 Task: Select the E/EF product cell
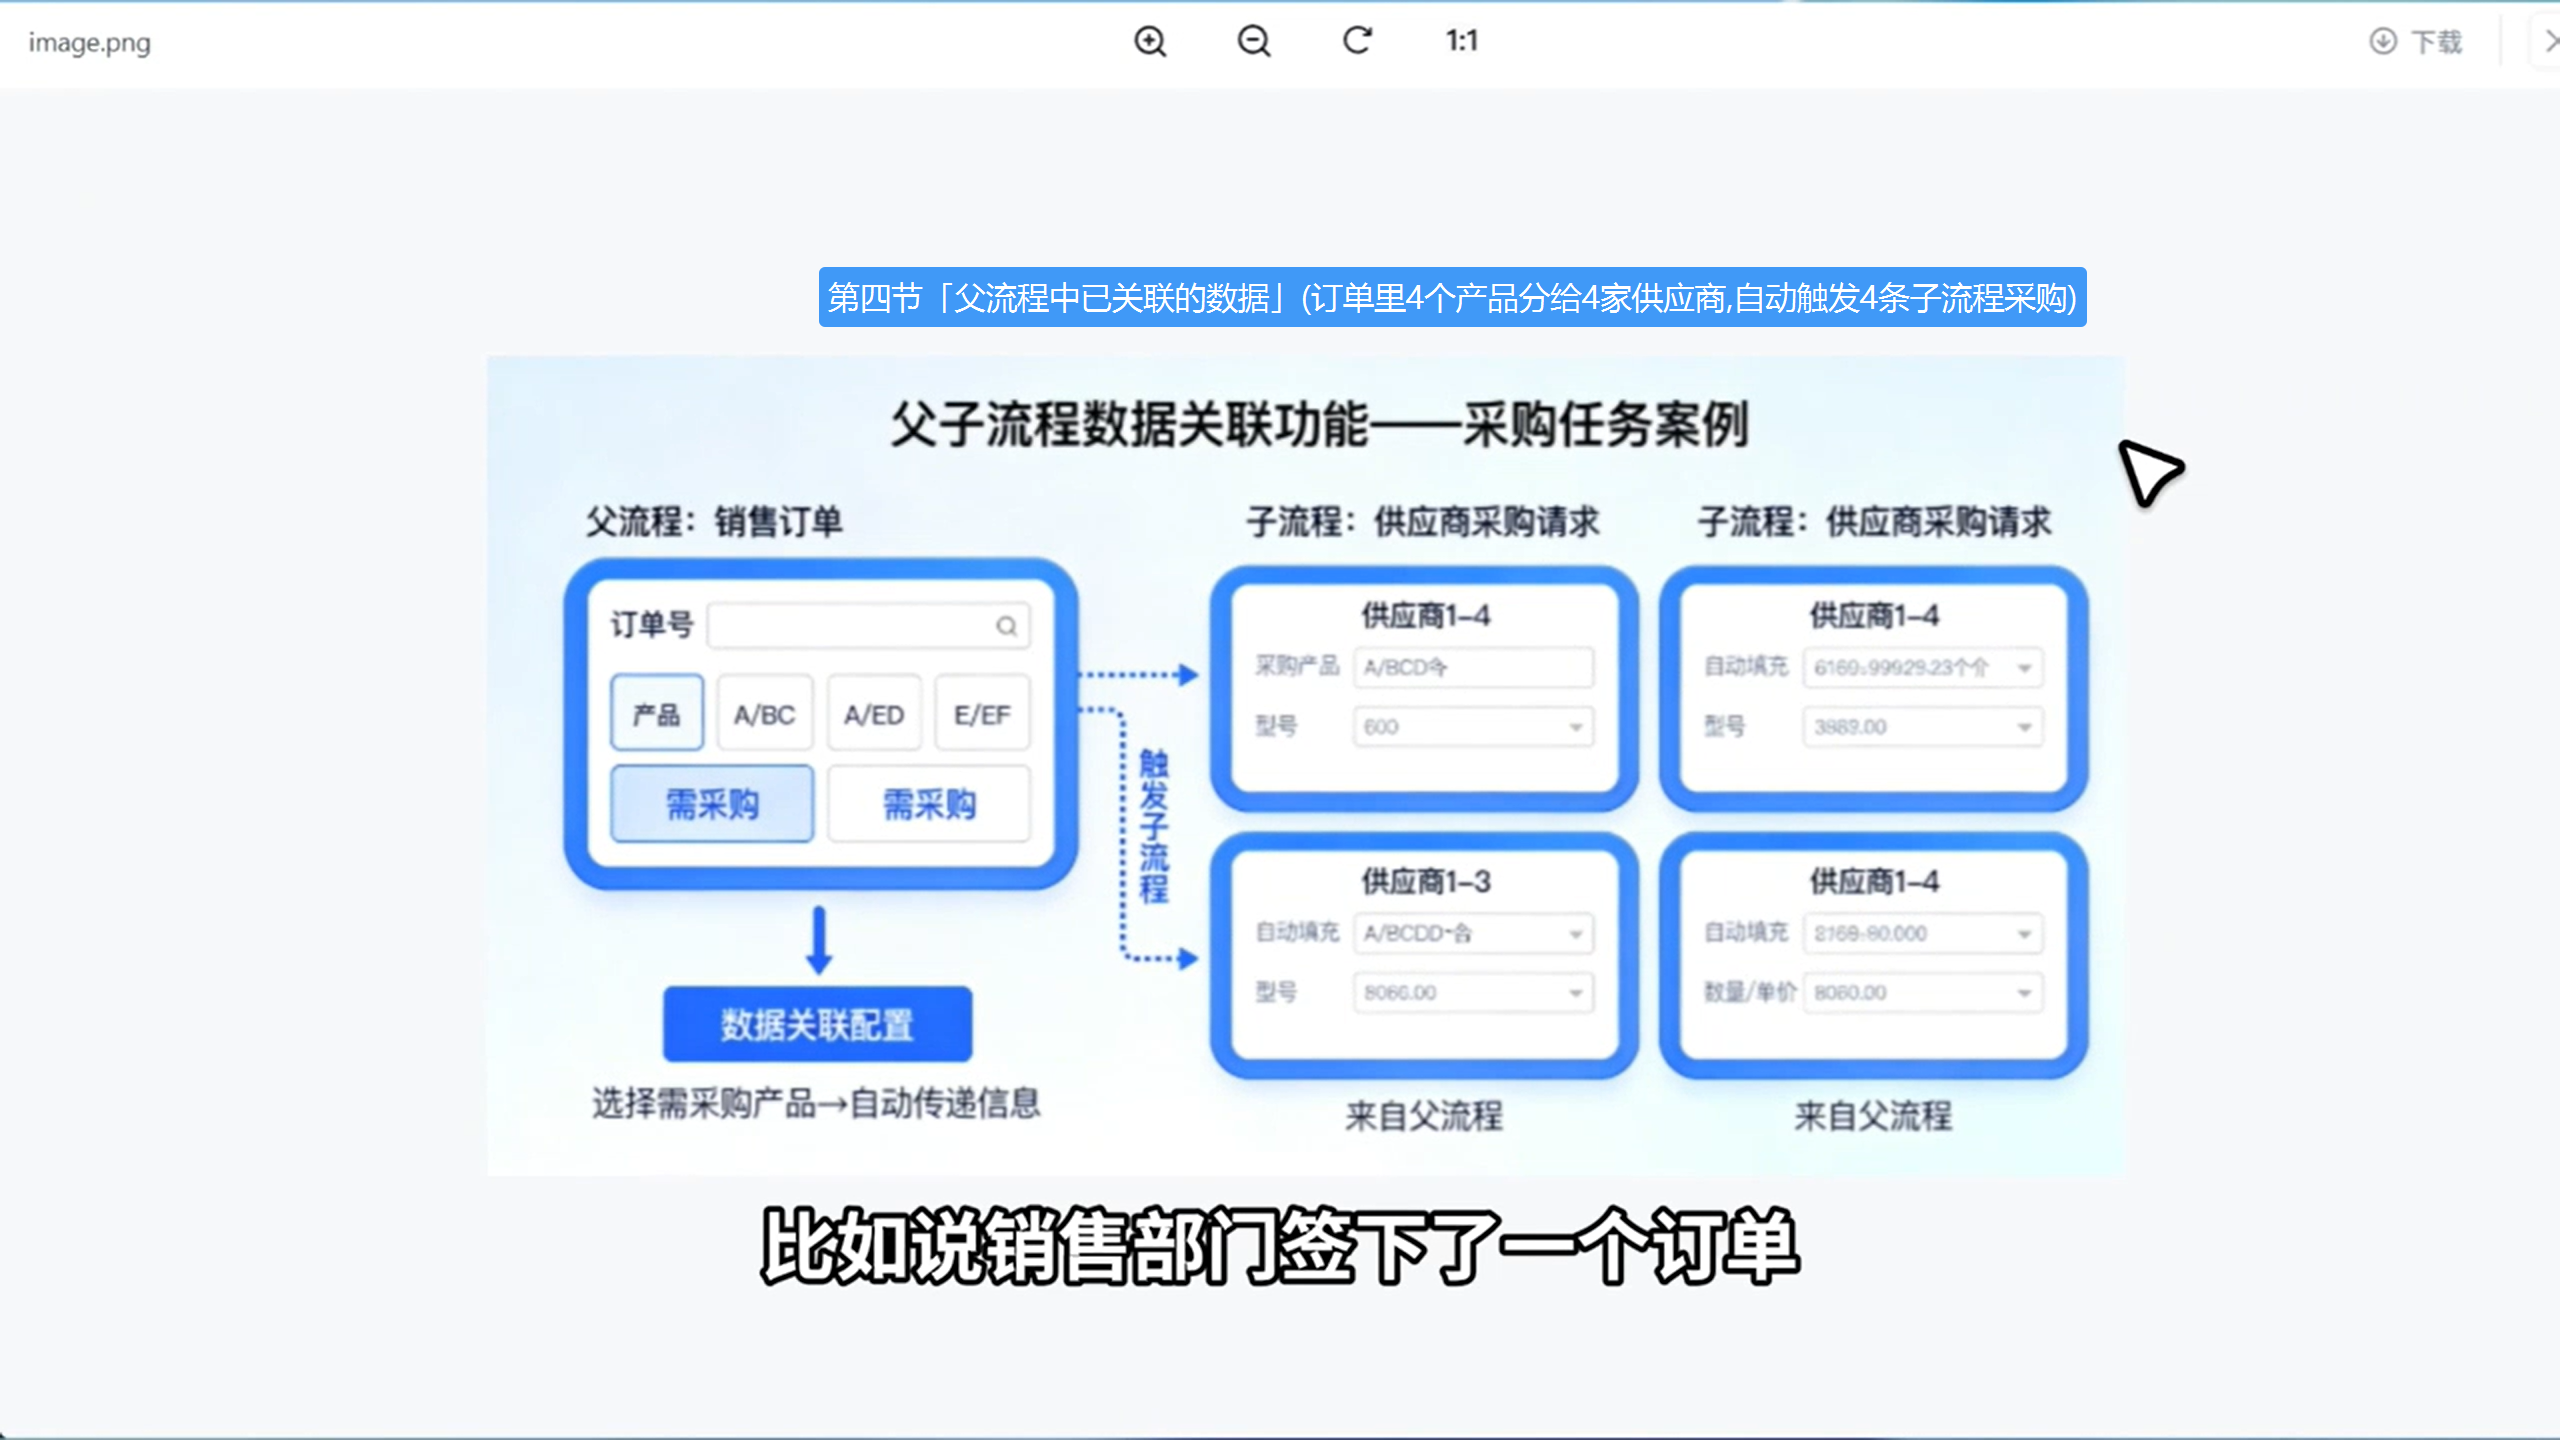tap(982, 714)
